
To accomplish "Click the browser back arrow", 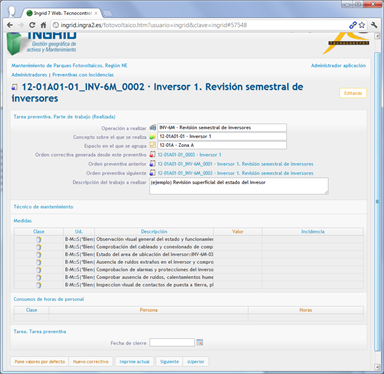I will click(10, 25).
